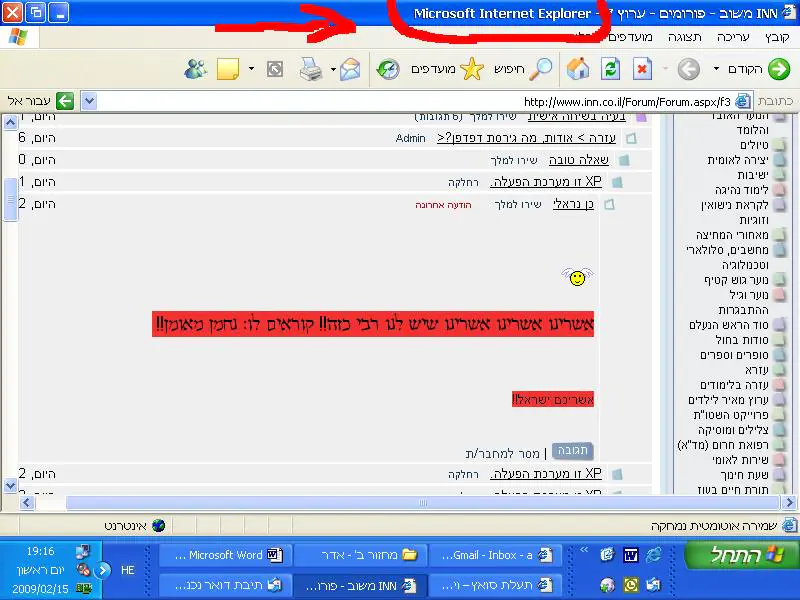The width and height of the screenshot is (800, 600).
Task: Expand dropdown arrow next to yellow note icon
Action: tap(251, 69)
